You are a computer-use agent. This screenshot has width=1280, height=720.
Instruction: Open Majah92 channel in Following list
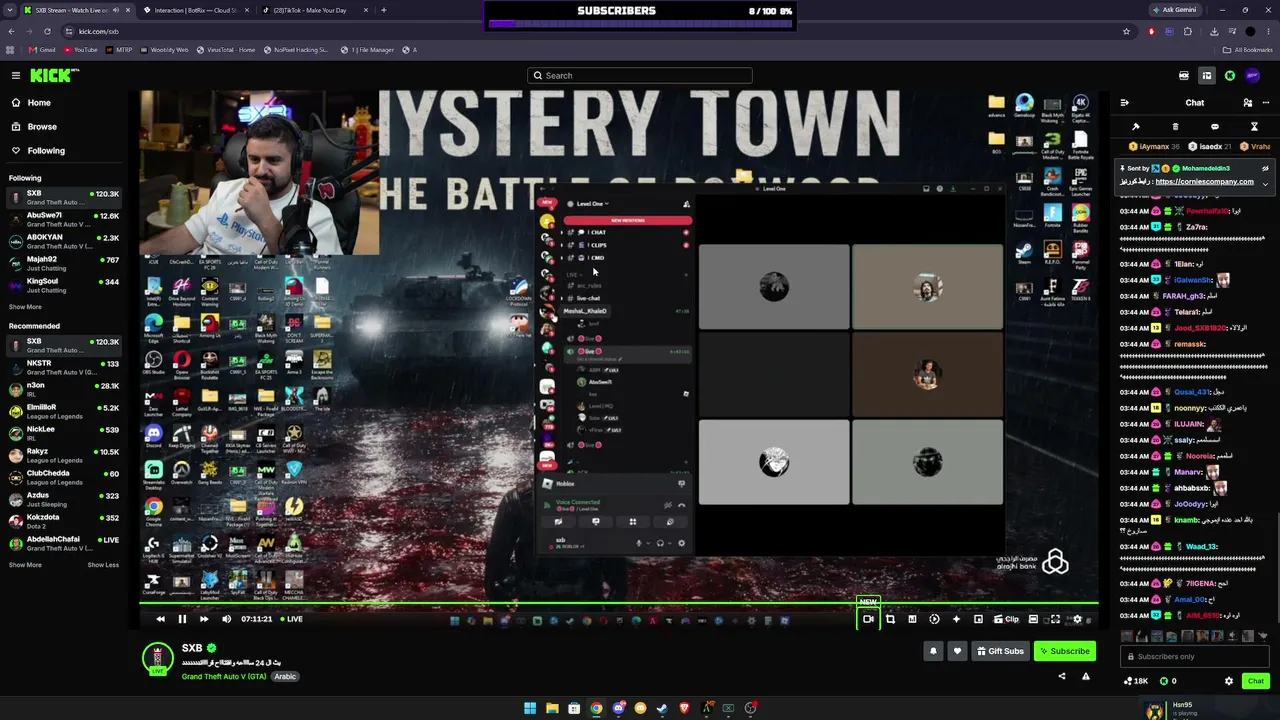tap(65, 263)
